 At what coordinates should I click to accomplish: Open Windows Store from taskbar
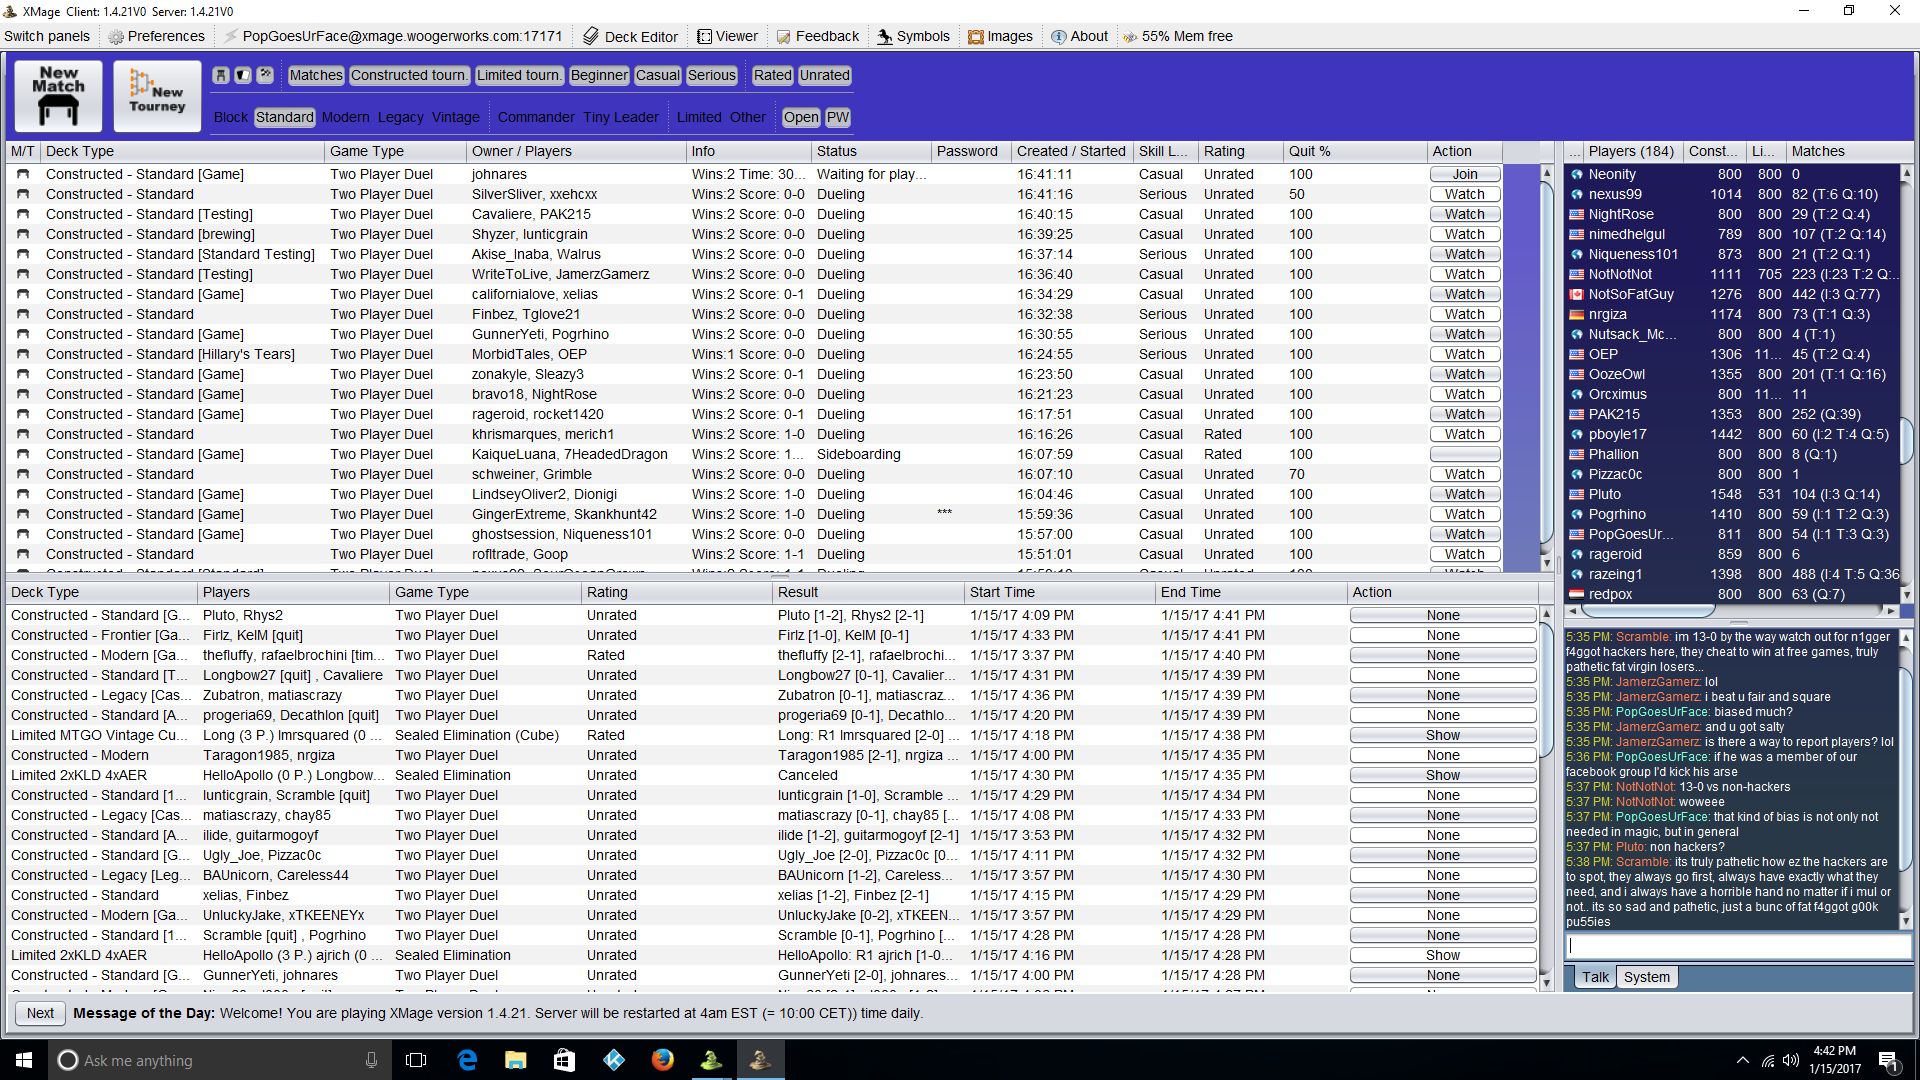[565, 1060]
